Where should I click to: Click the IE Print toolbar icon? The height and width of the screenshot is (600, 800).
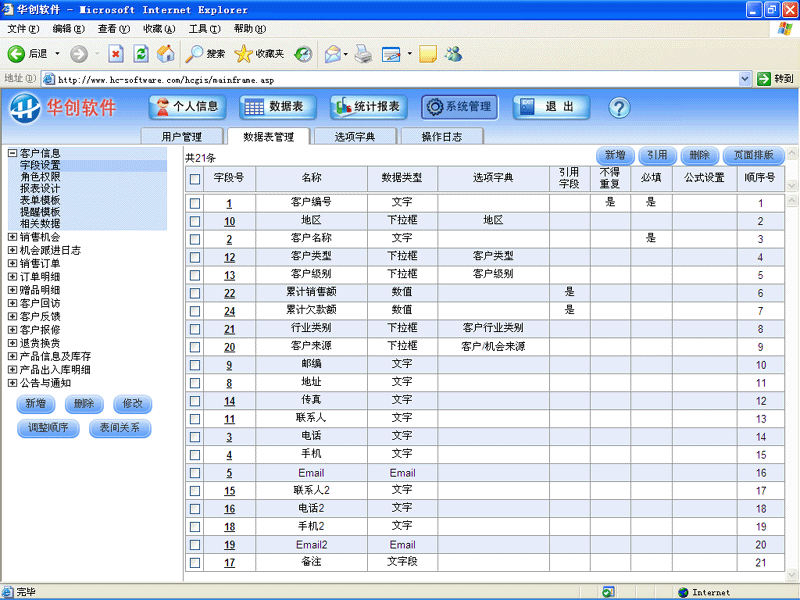click(x=363, y=53)
